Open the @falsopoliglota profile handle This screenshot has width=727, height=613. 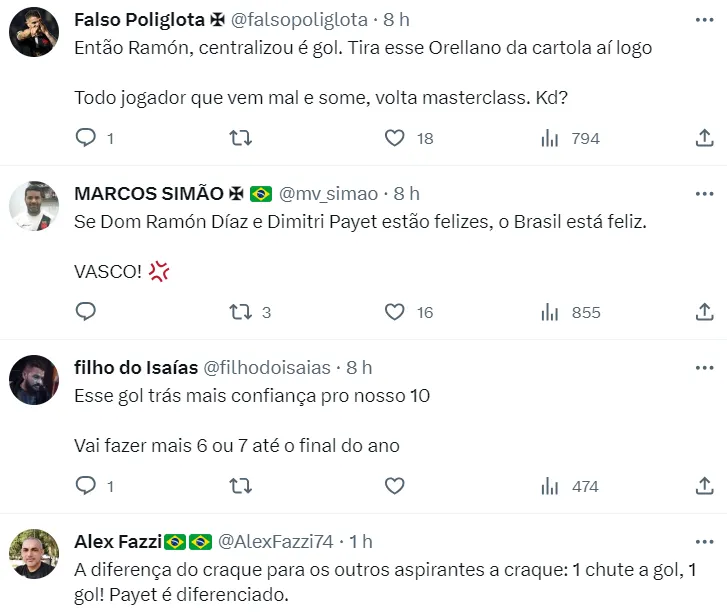click(x=299, y=20)
